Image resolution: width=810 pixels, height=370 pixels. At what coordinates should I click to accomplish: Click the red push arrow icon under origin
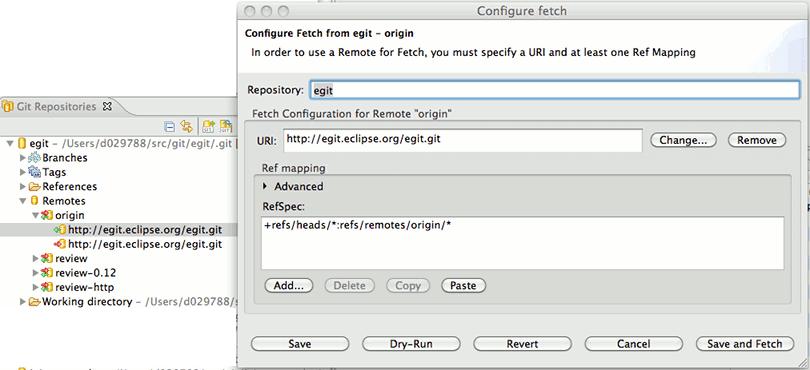click(60, 244)
